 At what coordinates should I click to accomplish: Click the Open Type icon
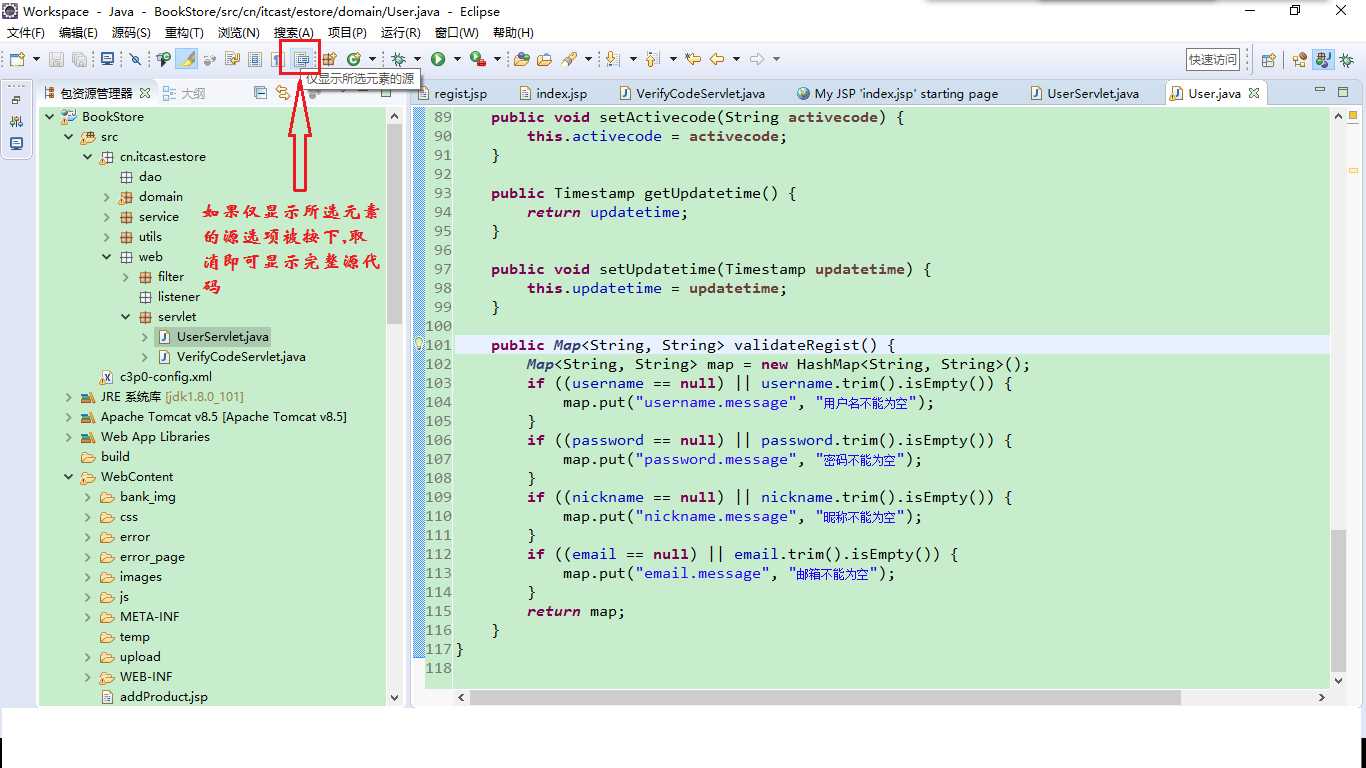tap(521, 59)
